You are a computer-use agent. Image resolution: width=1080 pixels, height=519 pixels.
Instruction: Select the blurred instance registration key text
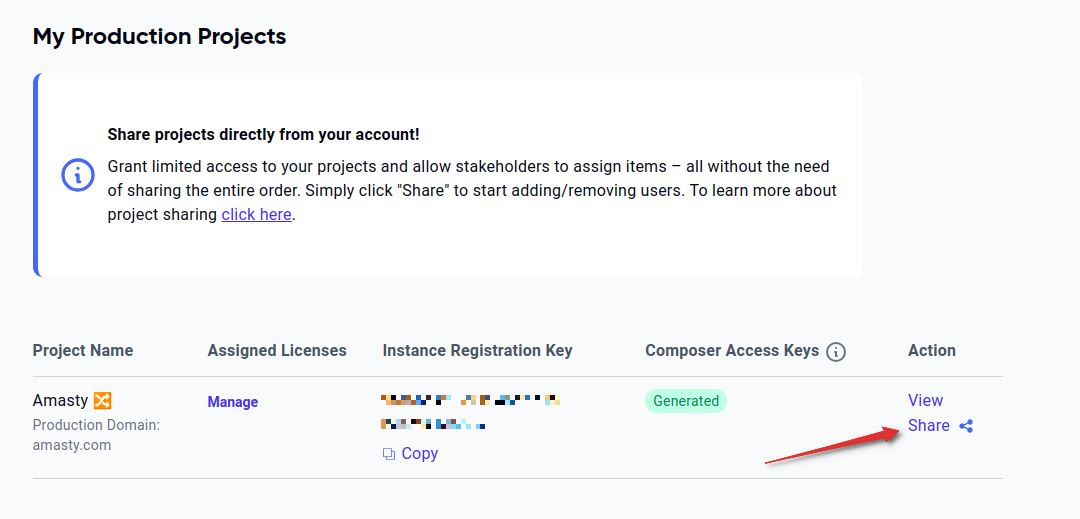tap(470, 412)
